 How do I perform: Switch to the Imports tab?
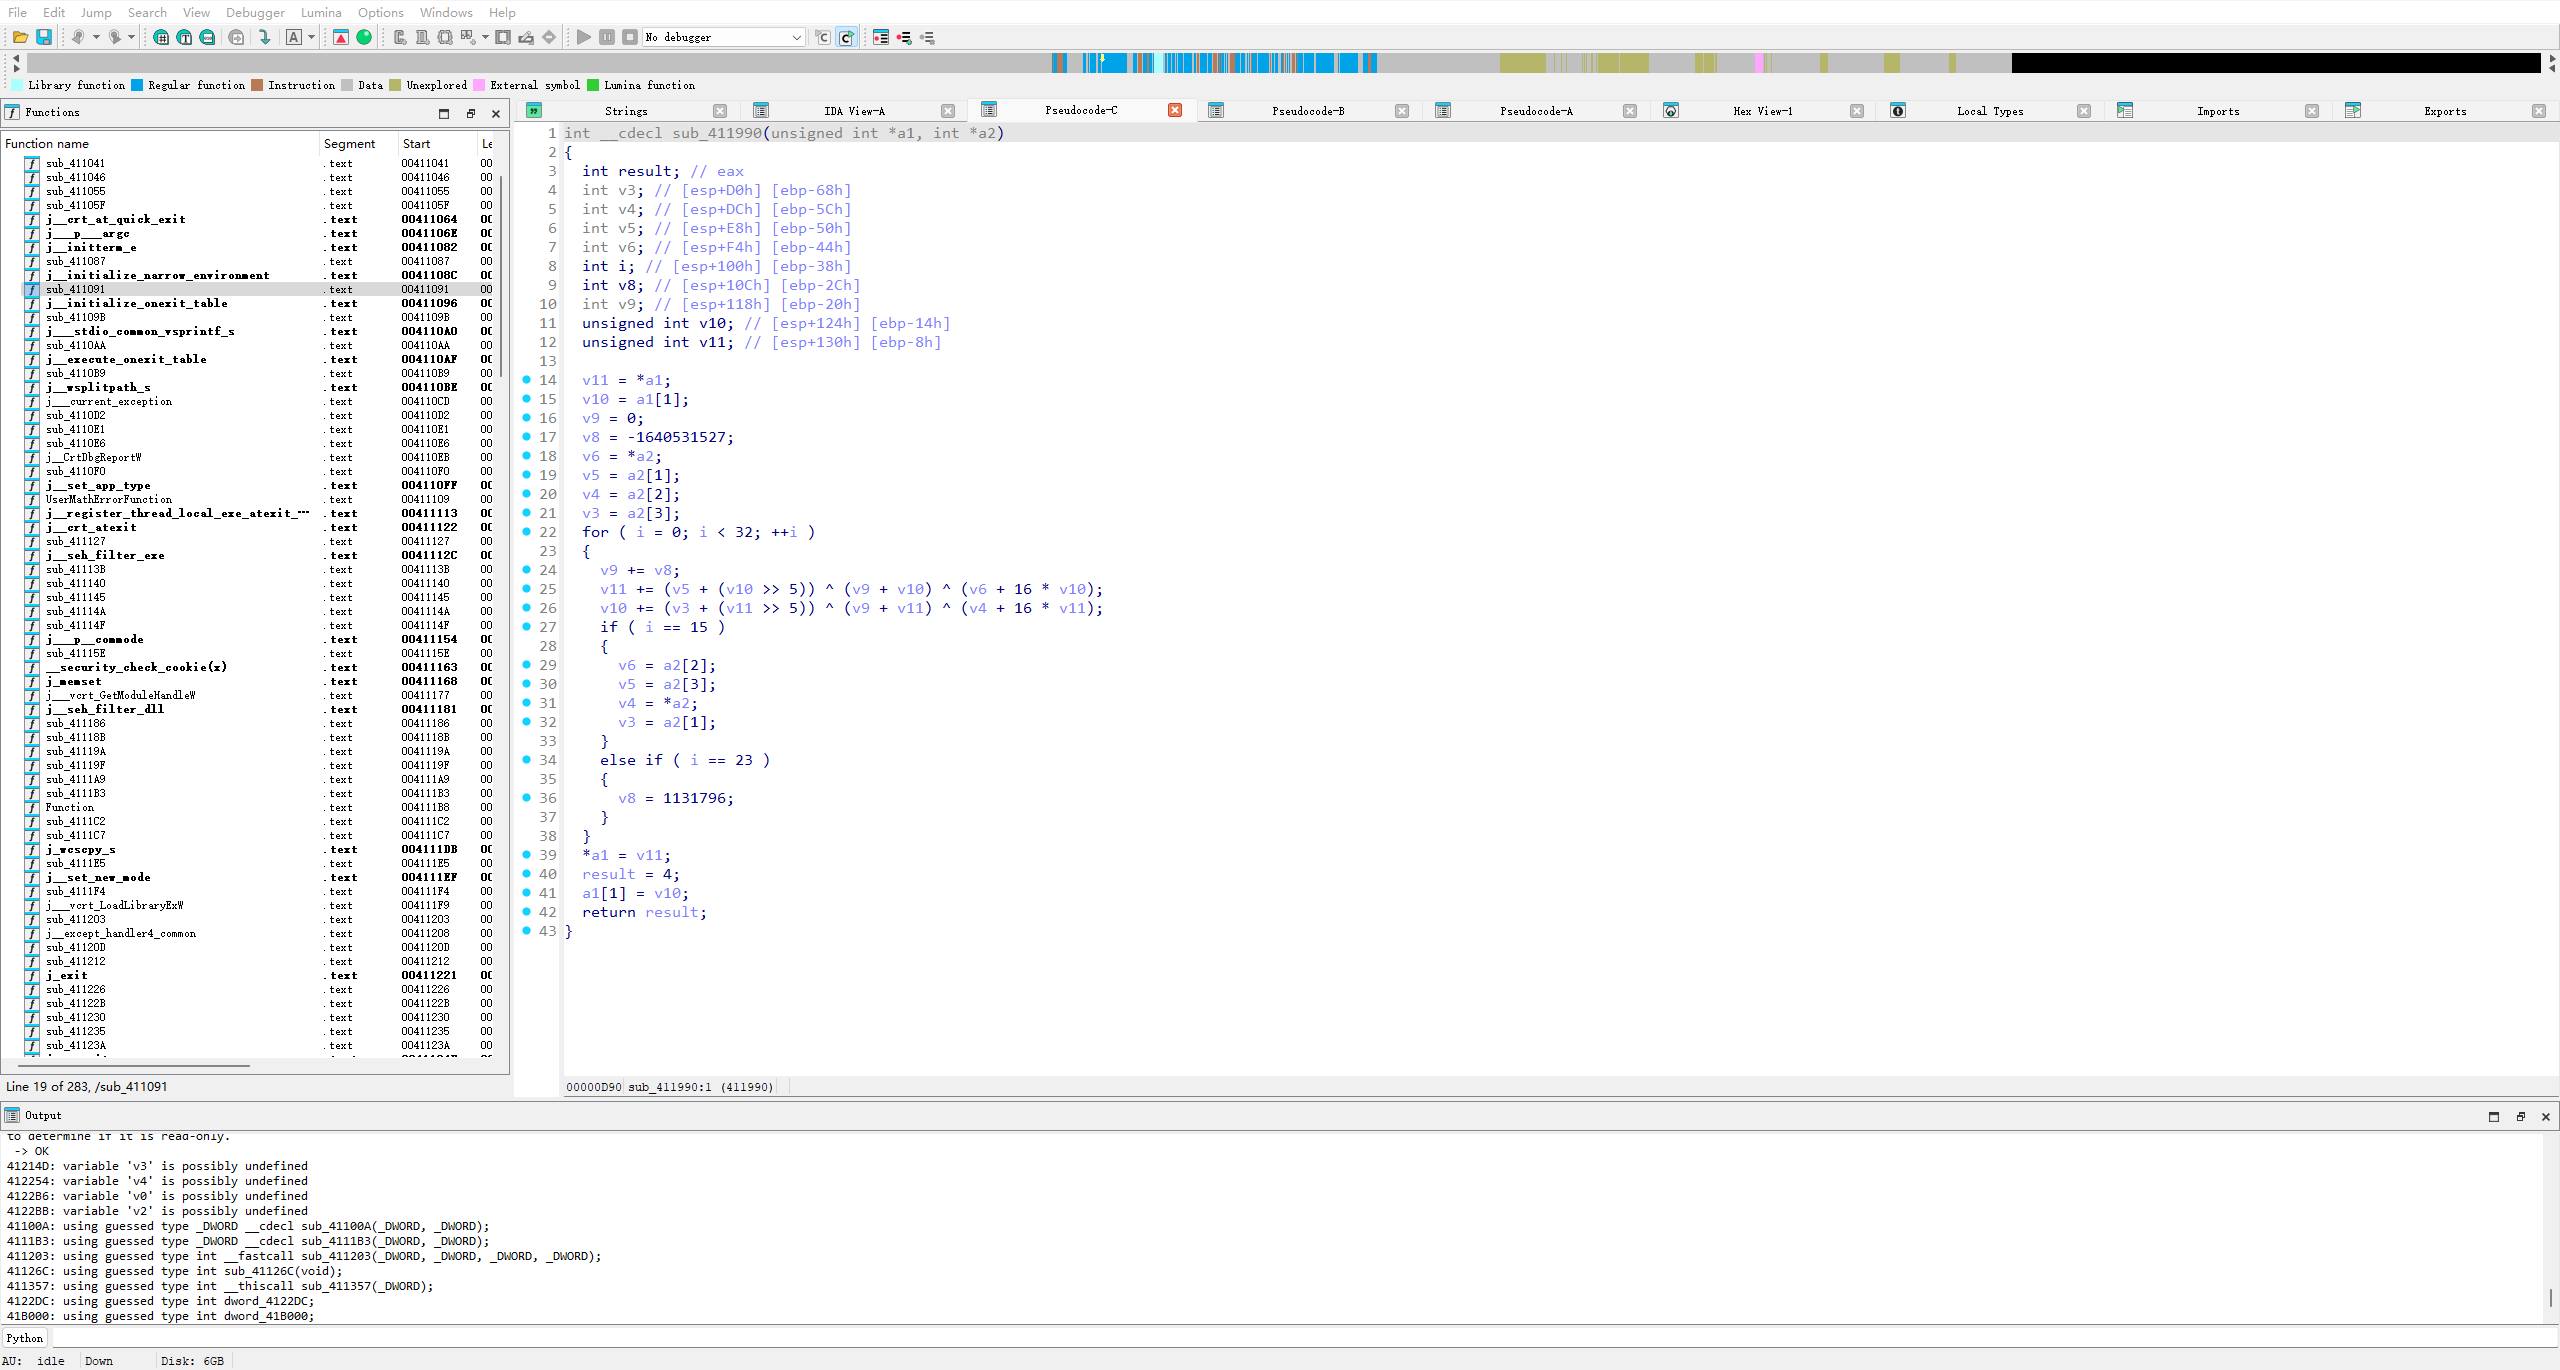(x=2218, y=111)
